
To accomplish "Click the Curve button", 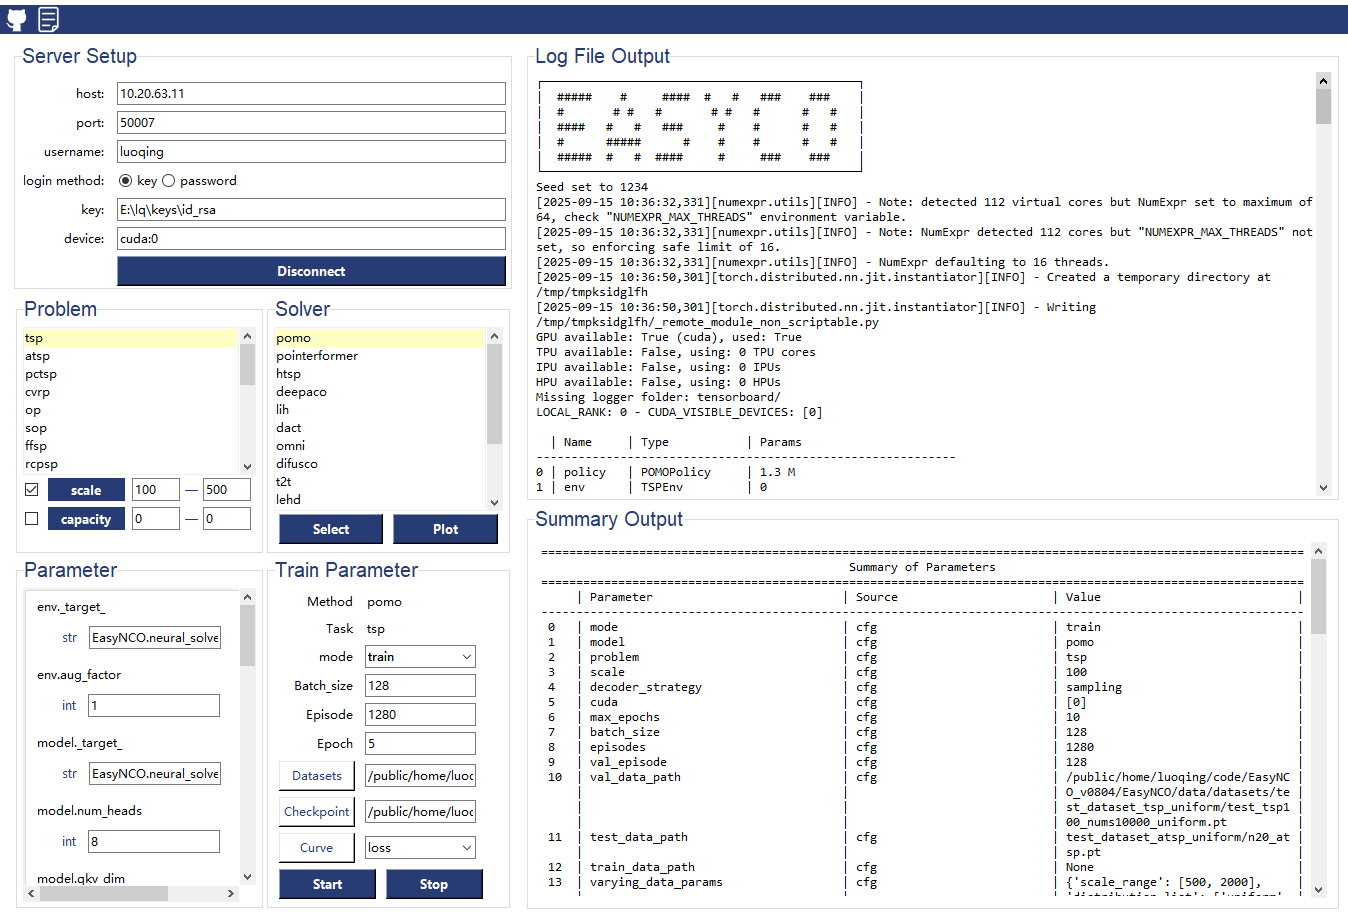I will [x=317, y=847].
